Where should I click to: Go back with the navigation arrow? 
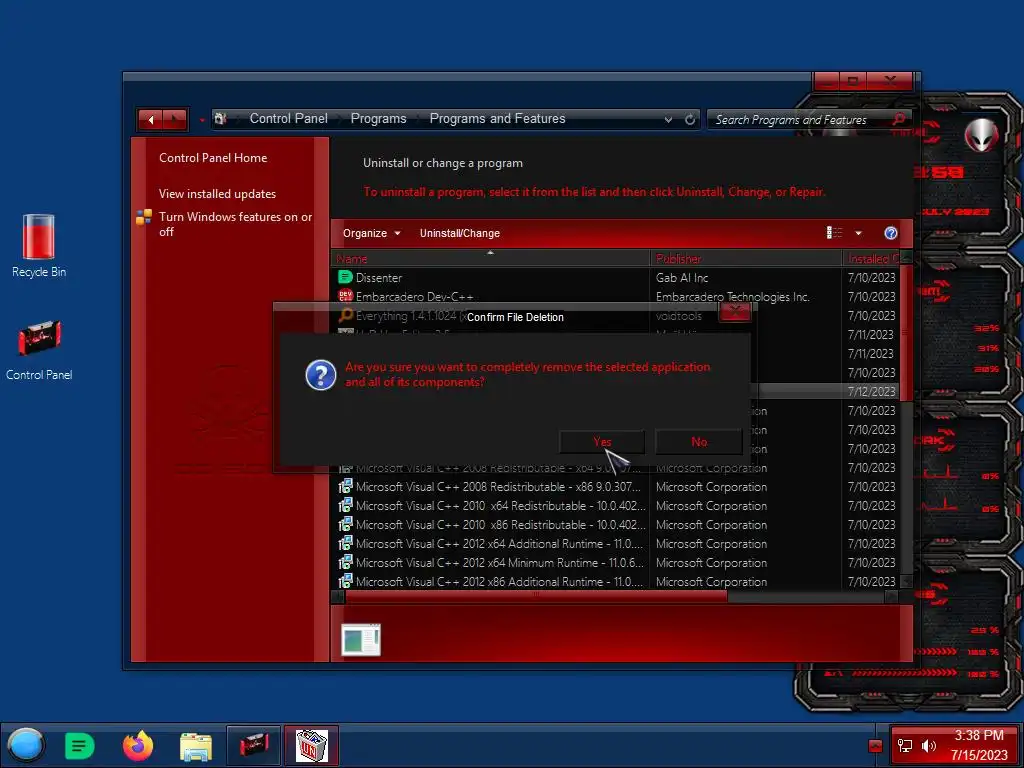pyautogui.click(x=151, y=120)
